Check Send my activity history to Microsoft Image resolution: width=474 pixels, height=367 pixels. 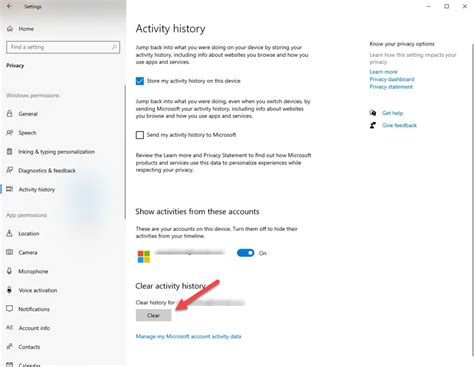[x=140, y=135]
